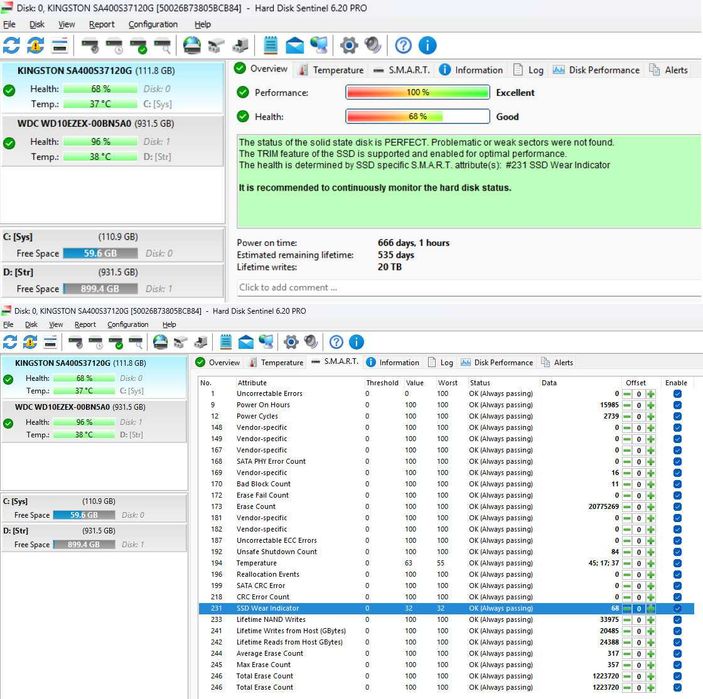Click blue refresh arrows icon in Overview window

pos(11,45)
